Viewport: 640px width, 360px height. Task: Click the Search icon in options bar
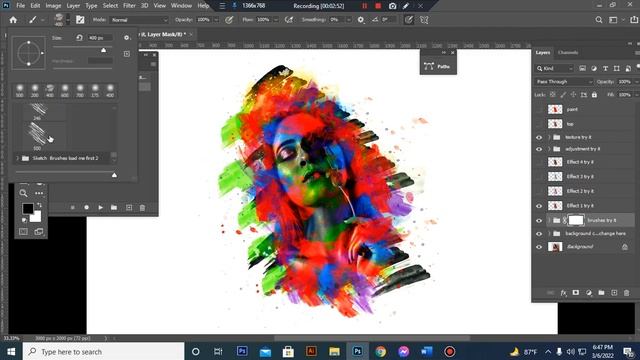click(599, 20)
